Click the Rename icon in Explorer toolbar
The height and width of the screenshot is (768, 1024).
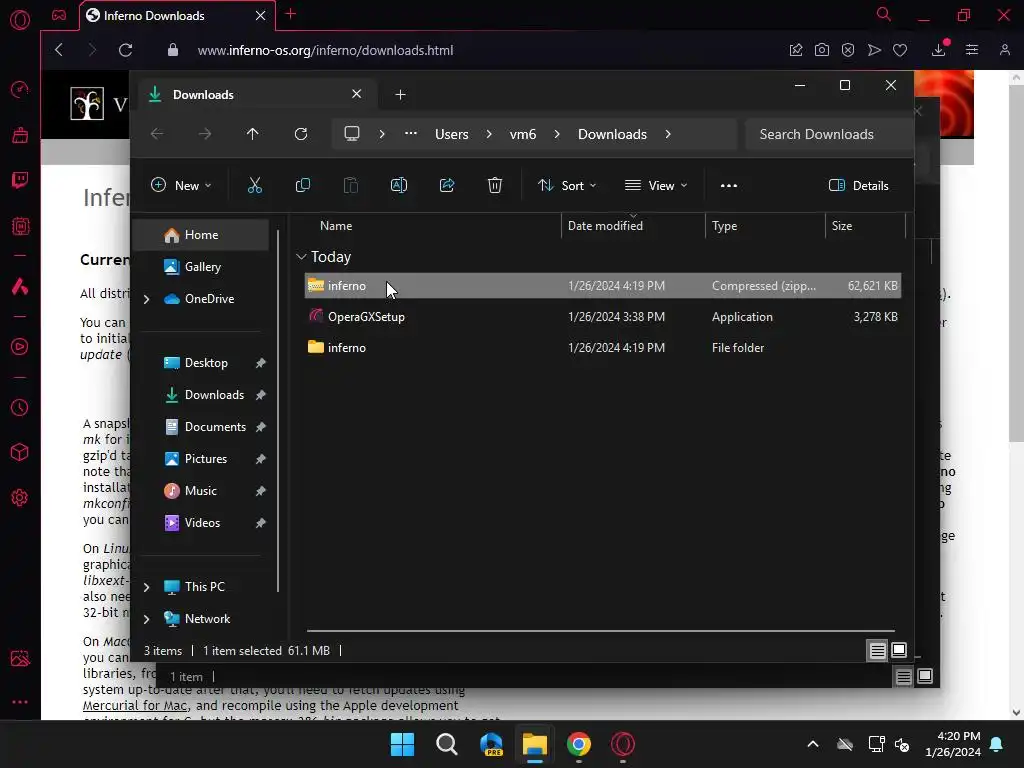(x=398, y=185)
